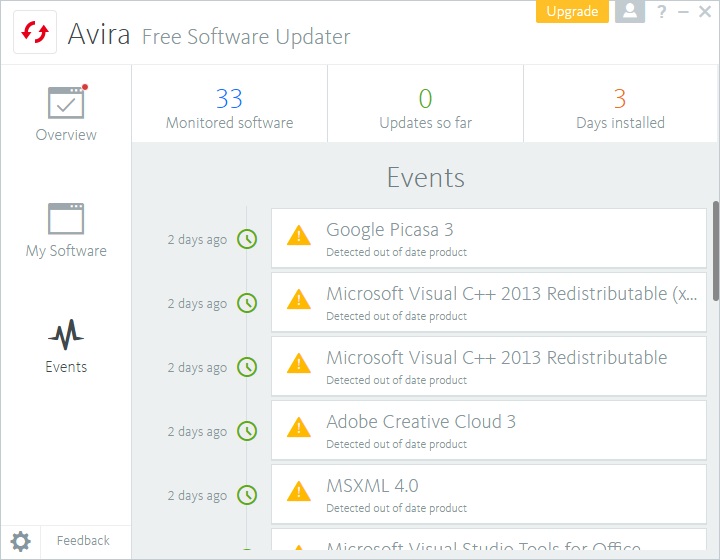The width and height of the screenshot is (720, 560).
Task: Click the Events heading text
Action: (x=426, y=178)
